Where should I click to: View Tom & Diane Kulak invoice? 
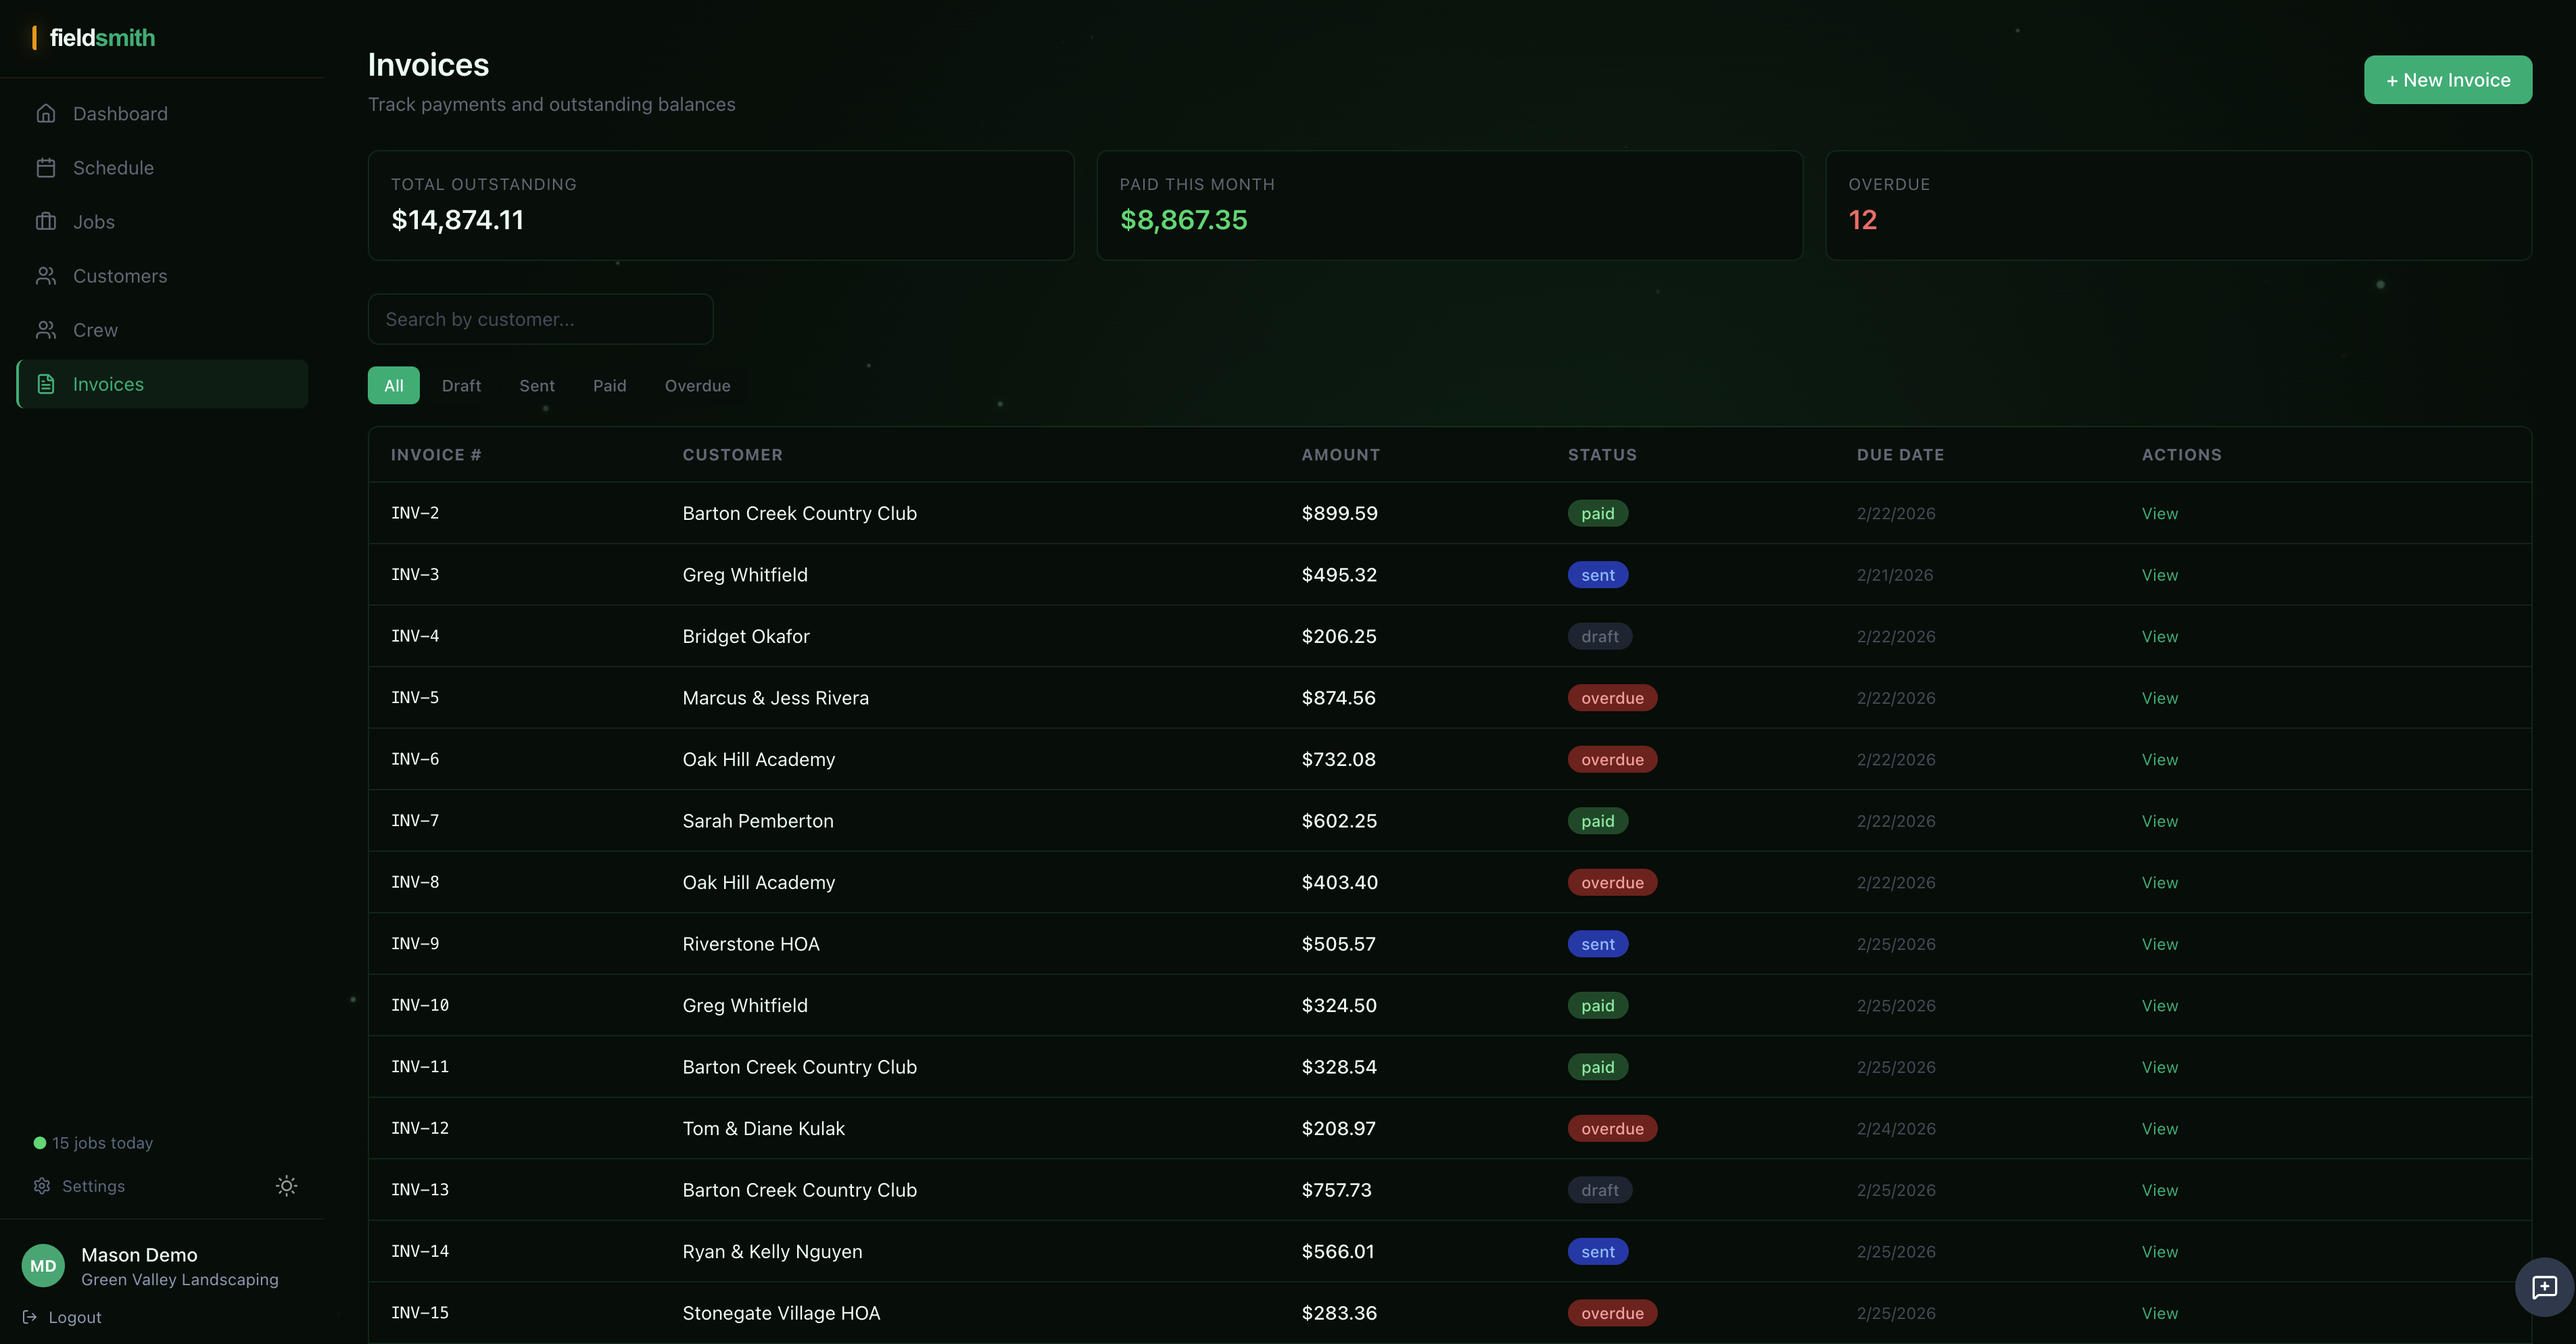[2160, 1129]
